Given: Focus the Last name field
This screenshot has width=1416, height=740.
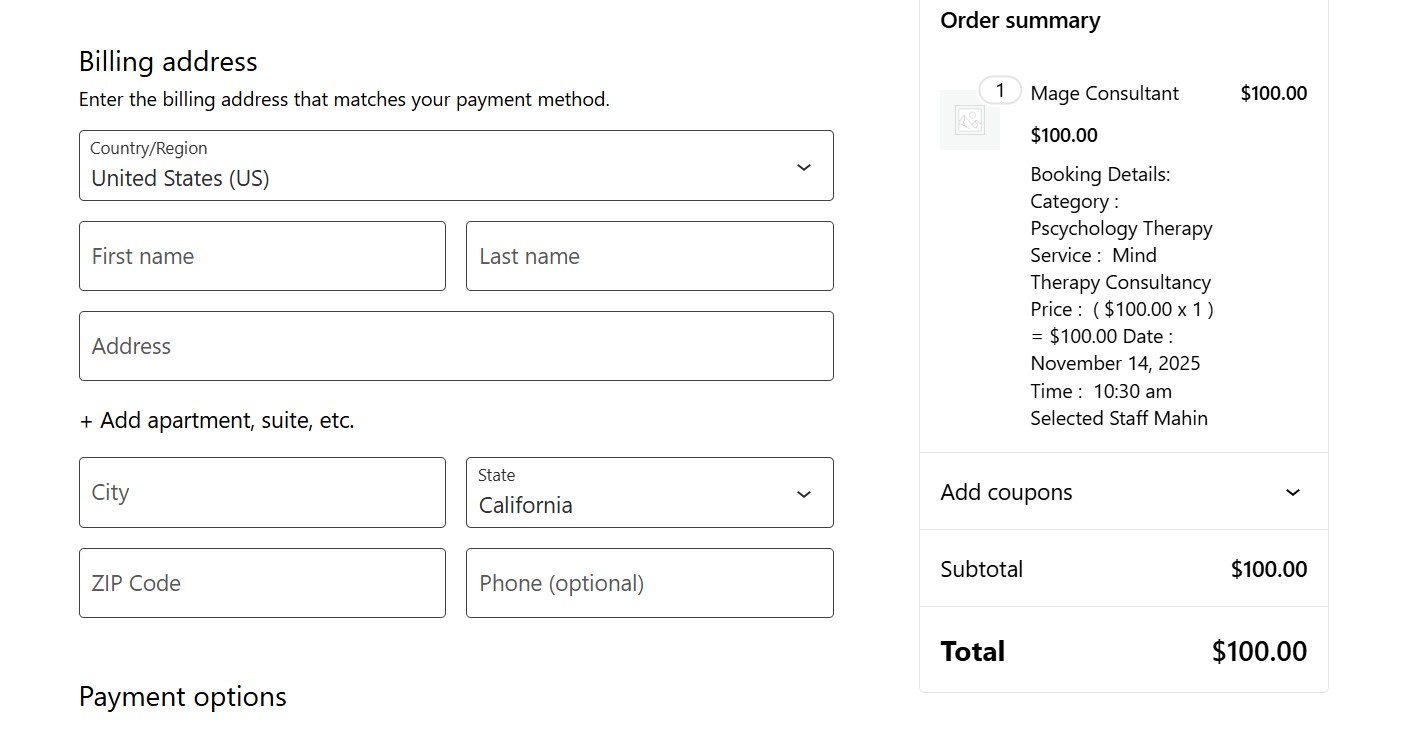Looking at the screenshot, I should pyautogui.click(x=649, y=256).
